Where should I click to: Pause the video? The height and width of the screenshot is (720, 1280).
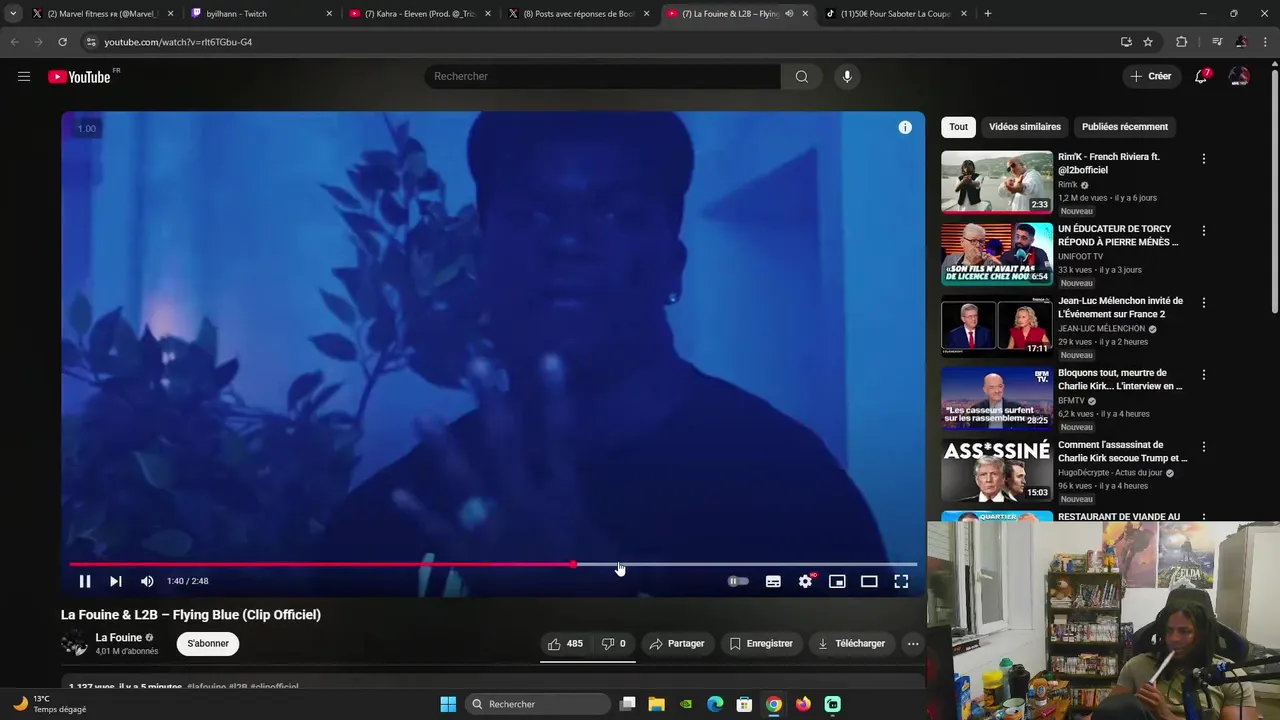click(85, 581)
